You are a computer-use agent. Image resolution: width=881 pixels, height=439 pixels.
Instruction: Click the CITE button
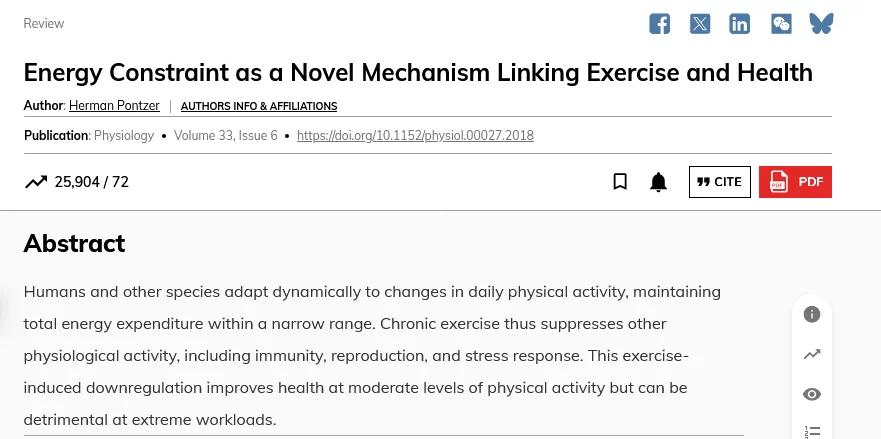coord(720,182)
